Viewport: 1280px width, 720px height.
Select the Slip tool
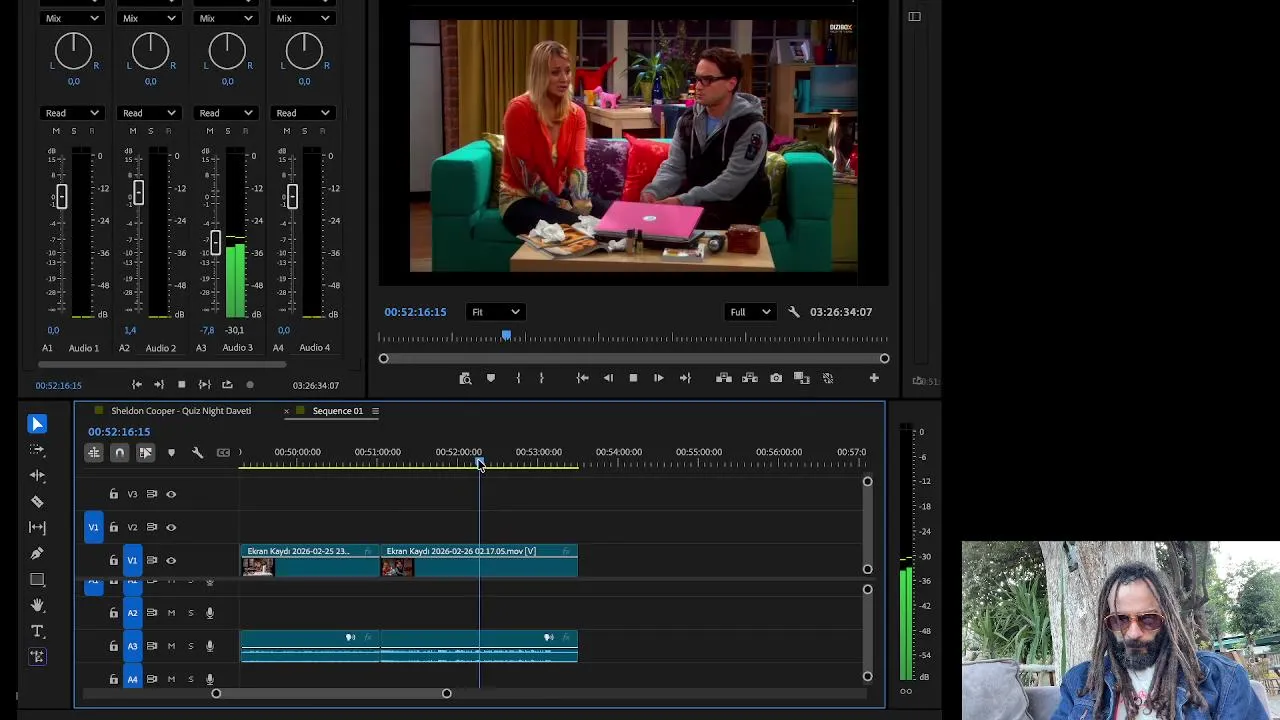[37, 527]
